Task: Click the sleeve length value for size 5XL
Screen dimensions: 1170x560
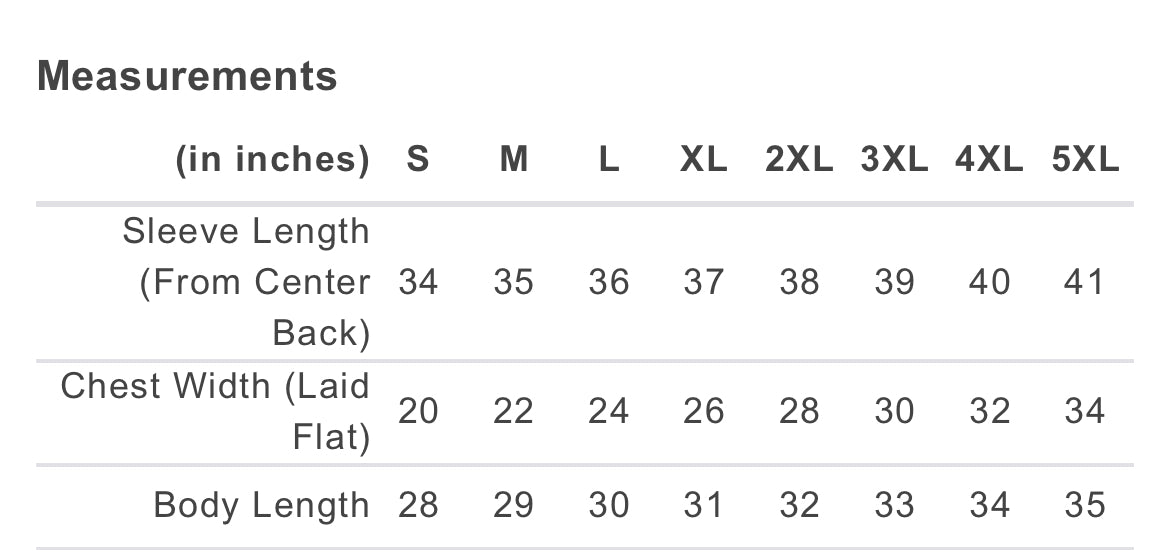Action: click(x=1084, y=282)
